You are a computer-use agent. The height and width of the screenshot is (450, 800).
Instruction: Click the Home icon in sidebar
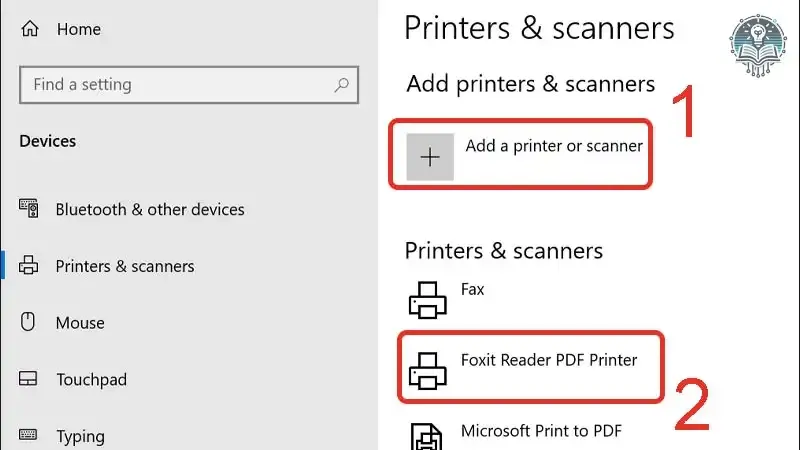[30, 29]
